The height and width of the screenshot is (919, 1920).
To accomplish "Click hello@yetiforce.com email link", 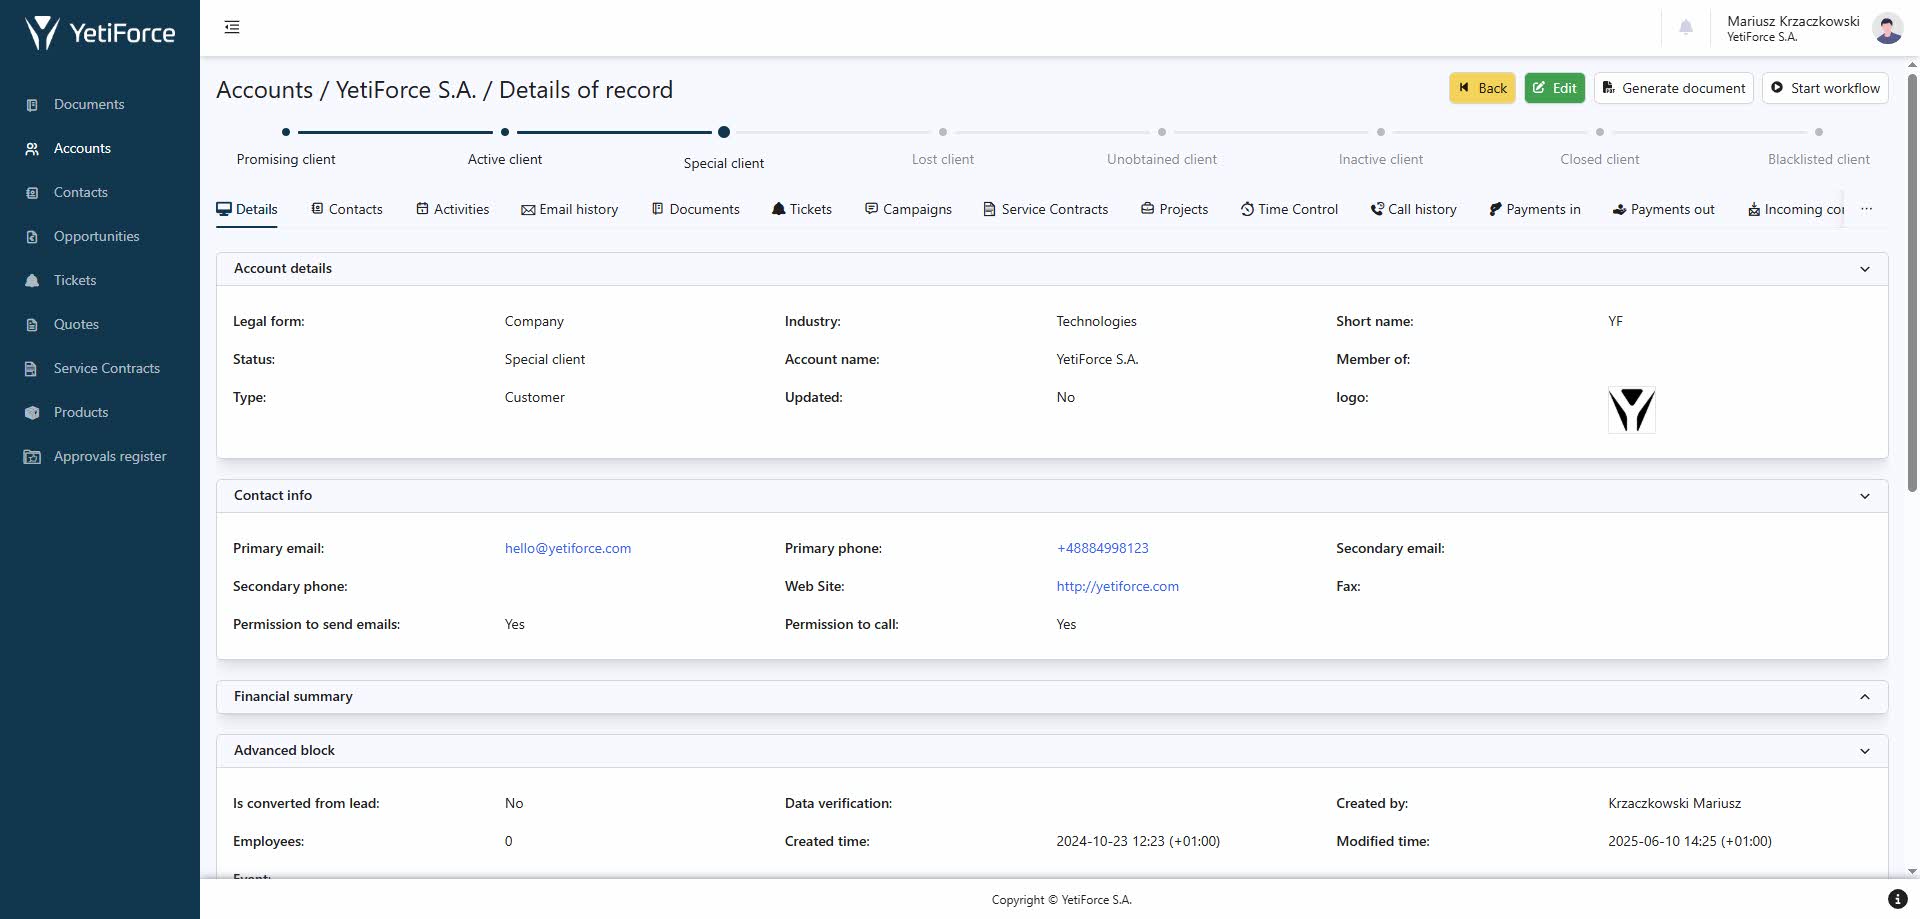I will pos(568,549).
